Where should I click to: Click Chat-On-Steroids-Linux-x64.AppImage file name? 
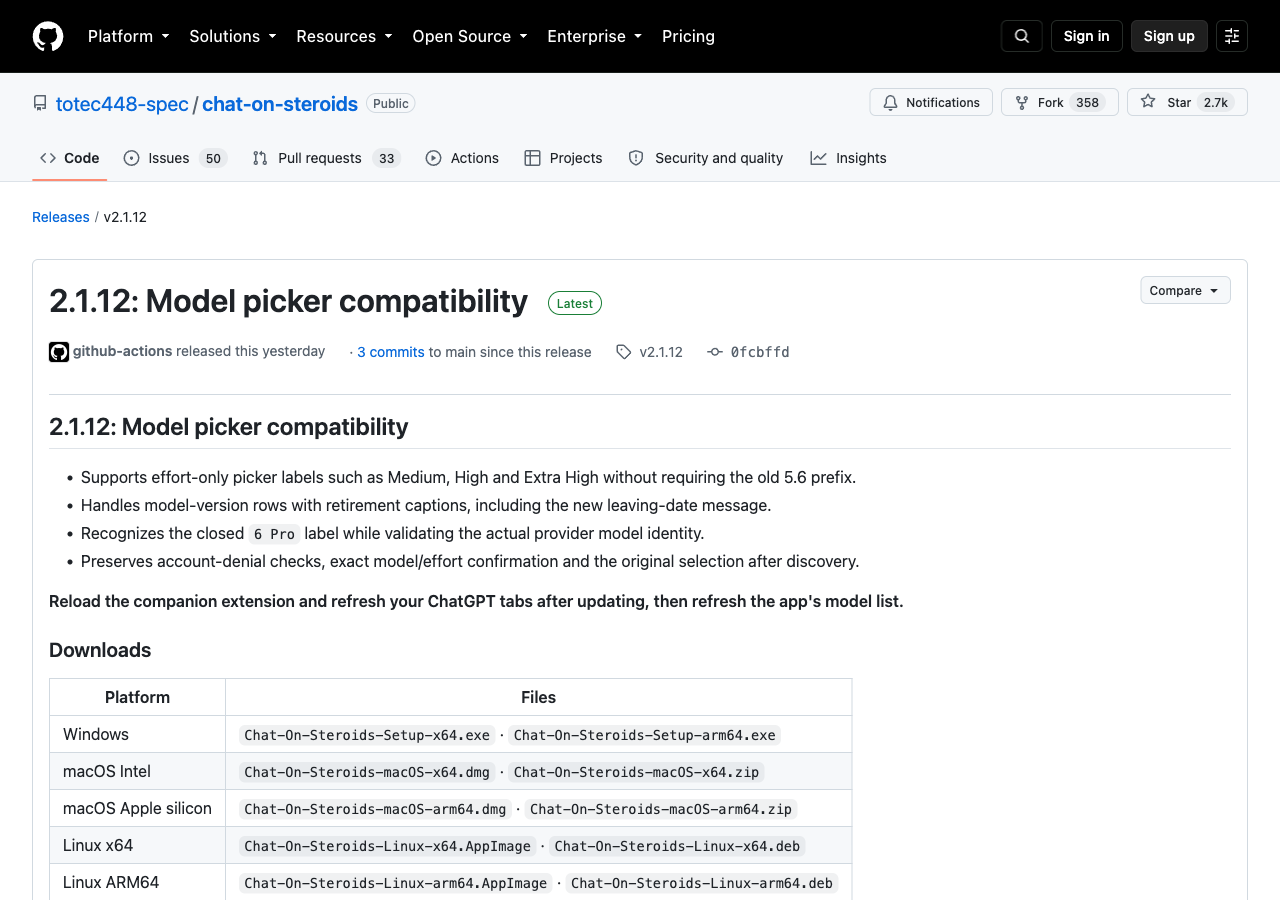pos(388,846)
